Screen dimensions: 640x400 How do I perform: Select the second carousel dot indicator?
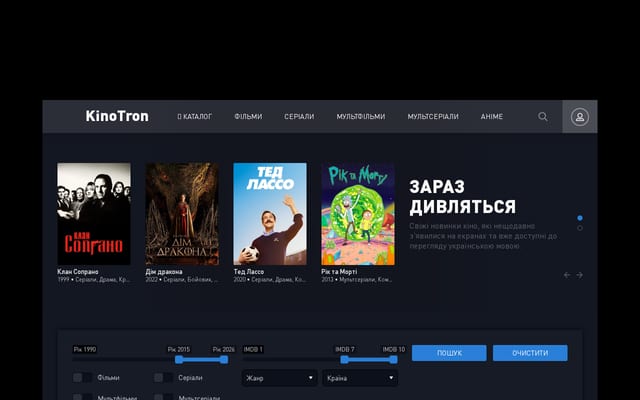pyautogui.click(x=580, y=228)
